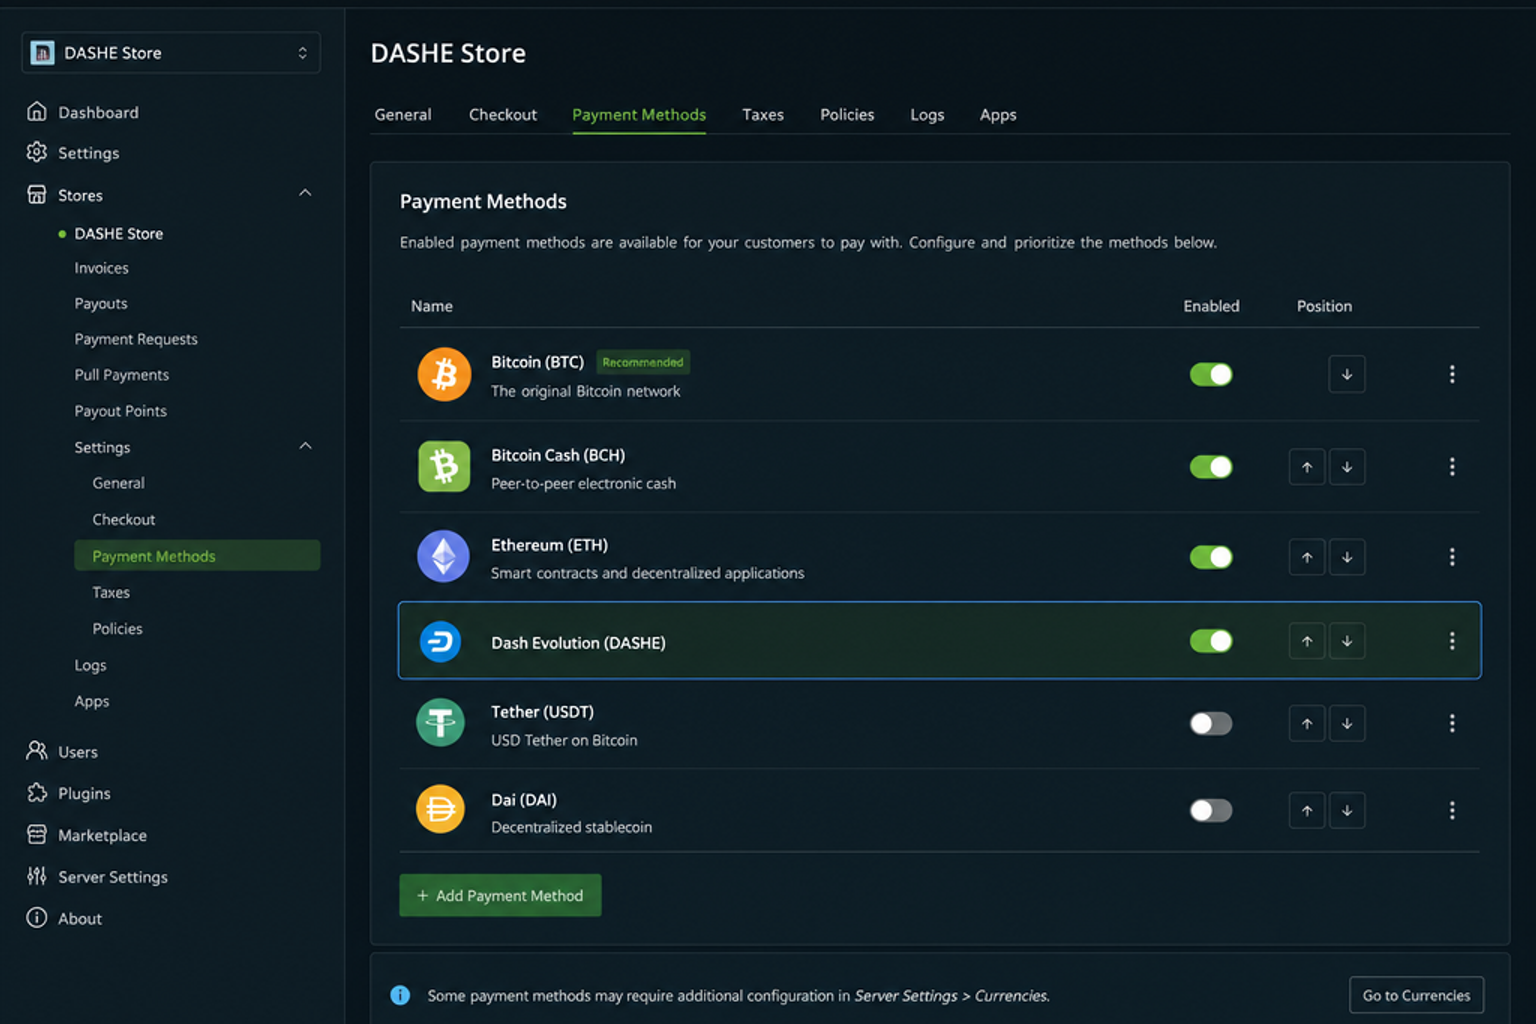
Task: Open Dash Evolution three-dot options menu
Action: [1452, 641]
